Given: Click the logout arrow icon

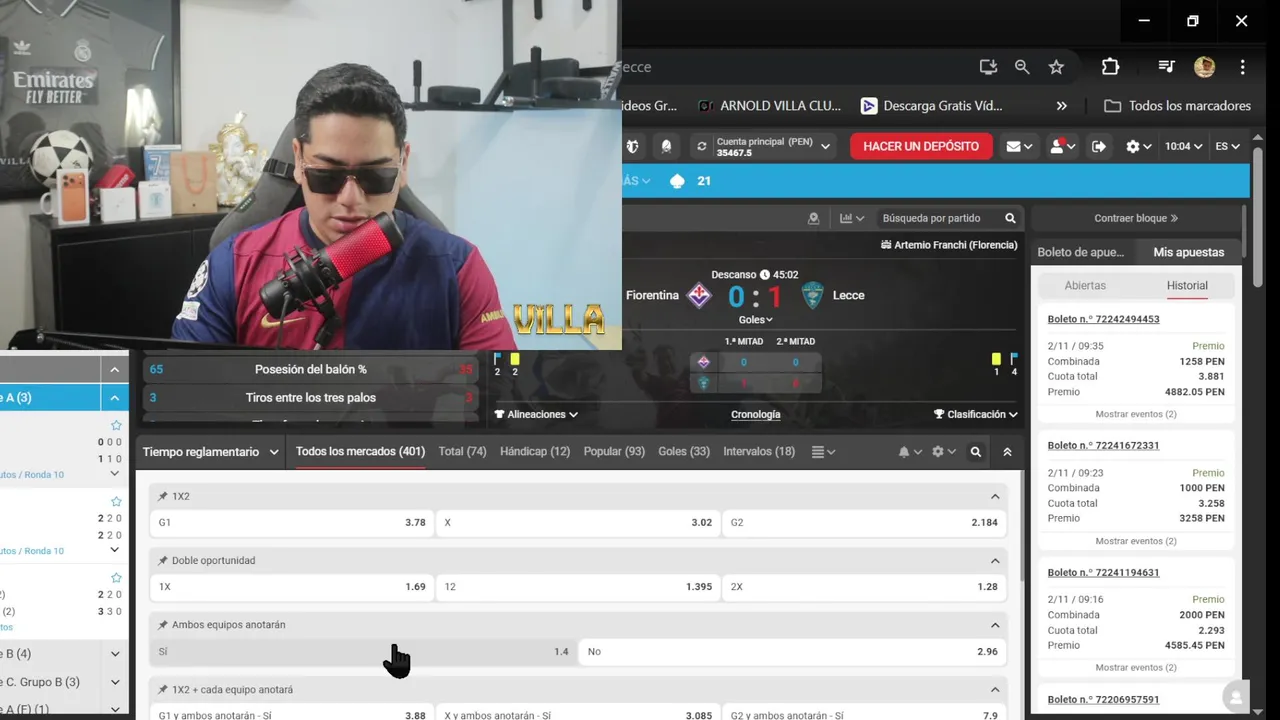Looking at the screenshot, I should pyautogui.click(x=1099, y=146).
